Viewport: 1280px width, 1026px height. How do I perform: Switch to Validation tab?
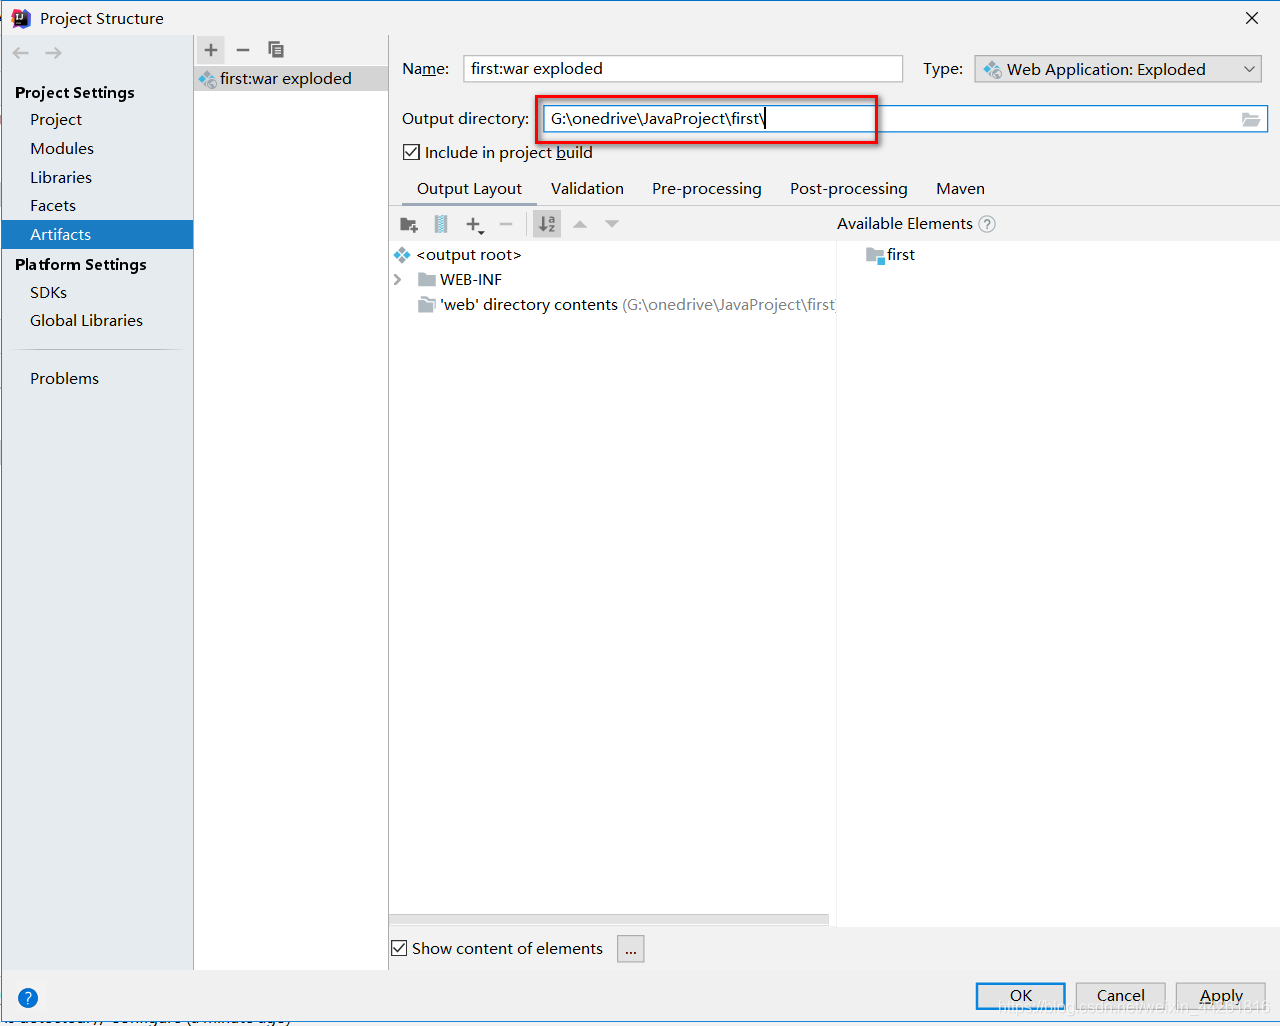pos(587,188)
